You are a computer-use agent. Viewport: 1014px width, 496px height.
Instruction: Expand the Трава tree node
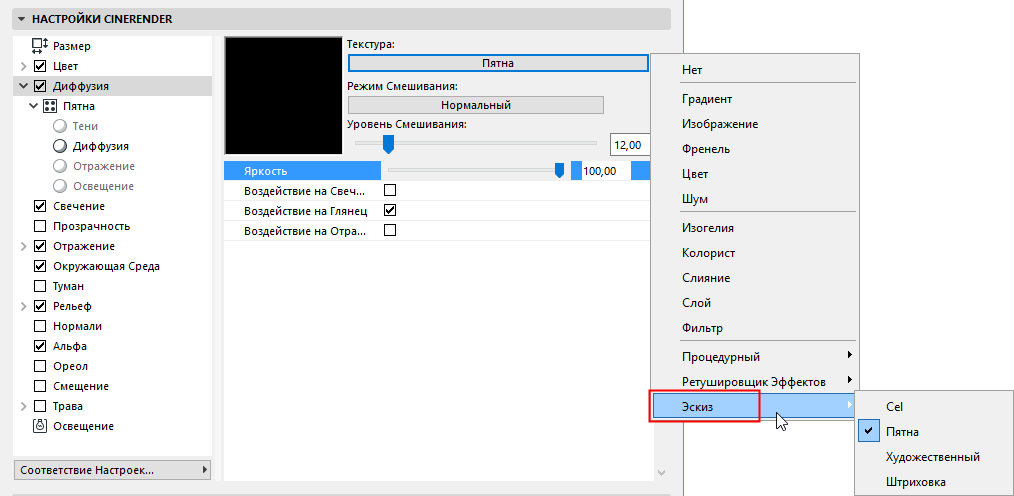tap(24, 407)
